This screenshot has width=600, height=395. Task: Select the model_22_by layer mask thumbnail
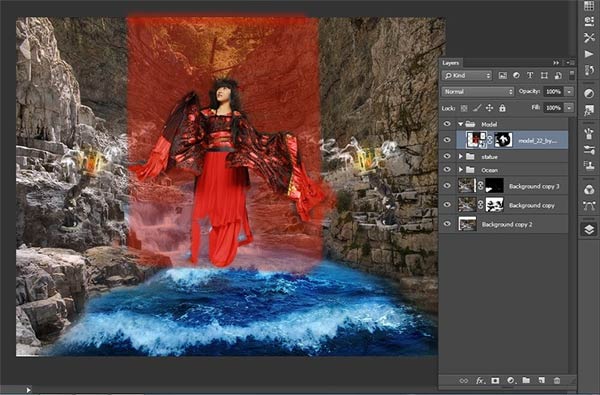point(503,140)
